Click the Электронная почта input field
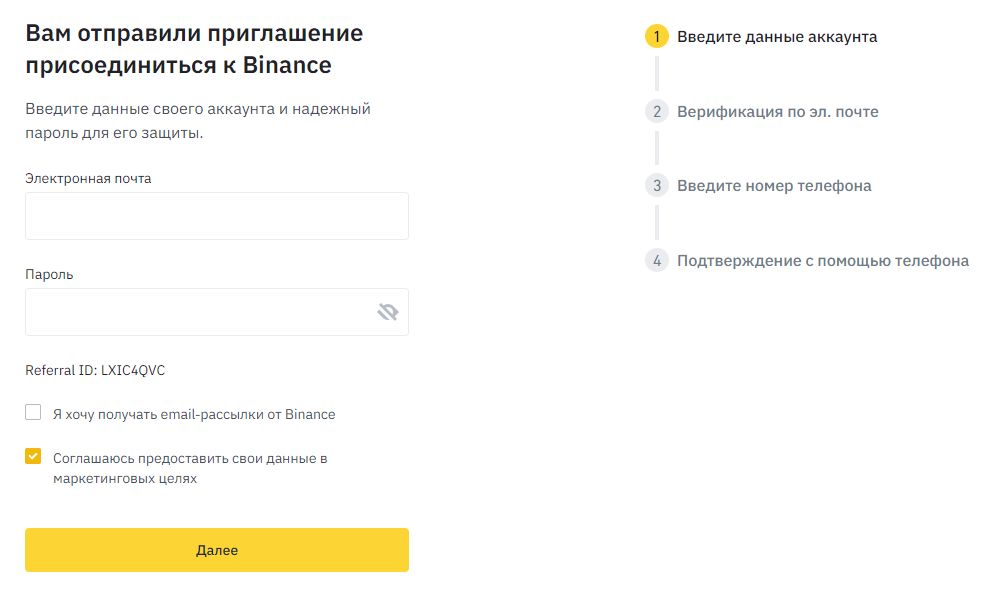 click(x=217, y=216)
